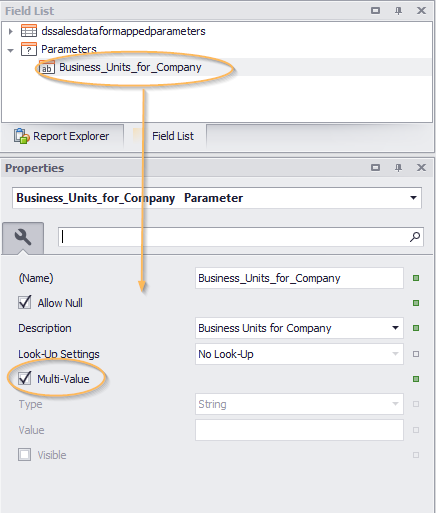This screenshot has width=436, height=513.
Task: Click the dssalesdataformappedparameters table icon
Action: coord(29,31)
